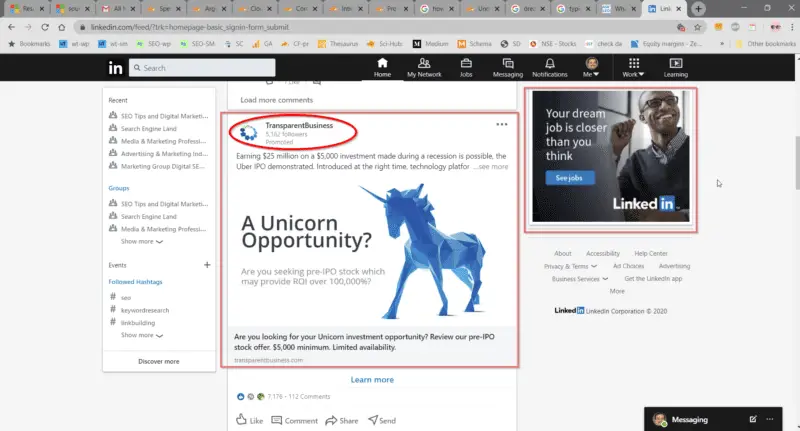The image size is (800, 431).
Task: Open the unicorn ad image
Action: pyautogui.click(x=371, y=250)
